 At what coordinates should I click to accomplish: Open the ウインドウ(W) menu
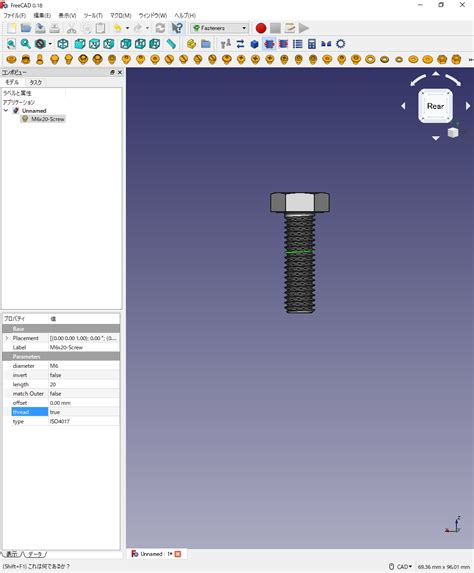tap(153, 15)
